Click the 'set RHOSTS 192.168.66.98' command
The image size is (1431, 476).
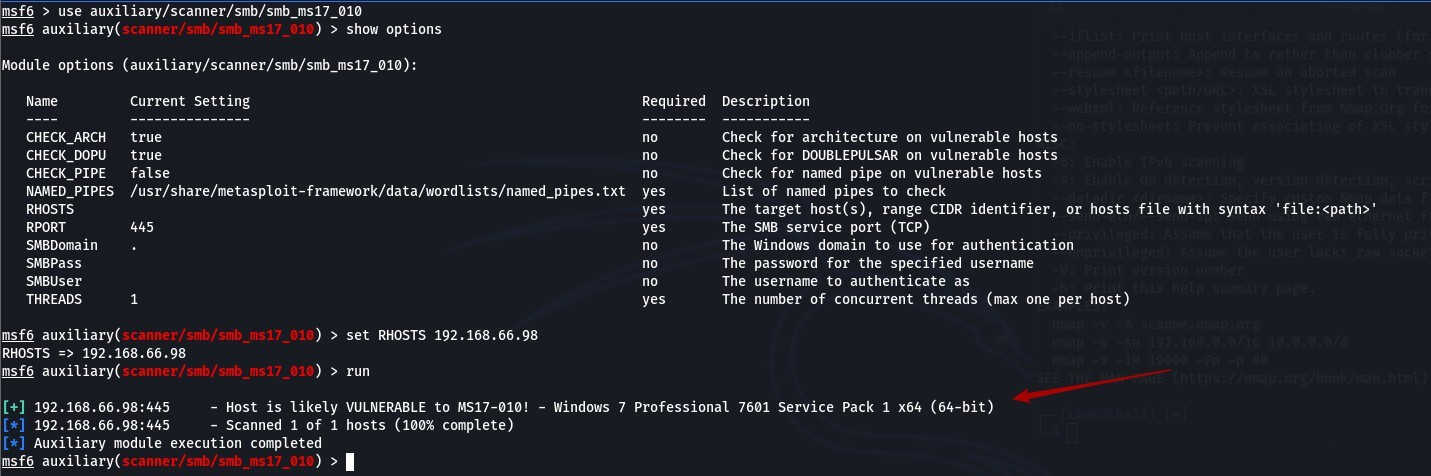[442, 335]
